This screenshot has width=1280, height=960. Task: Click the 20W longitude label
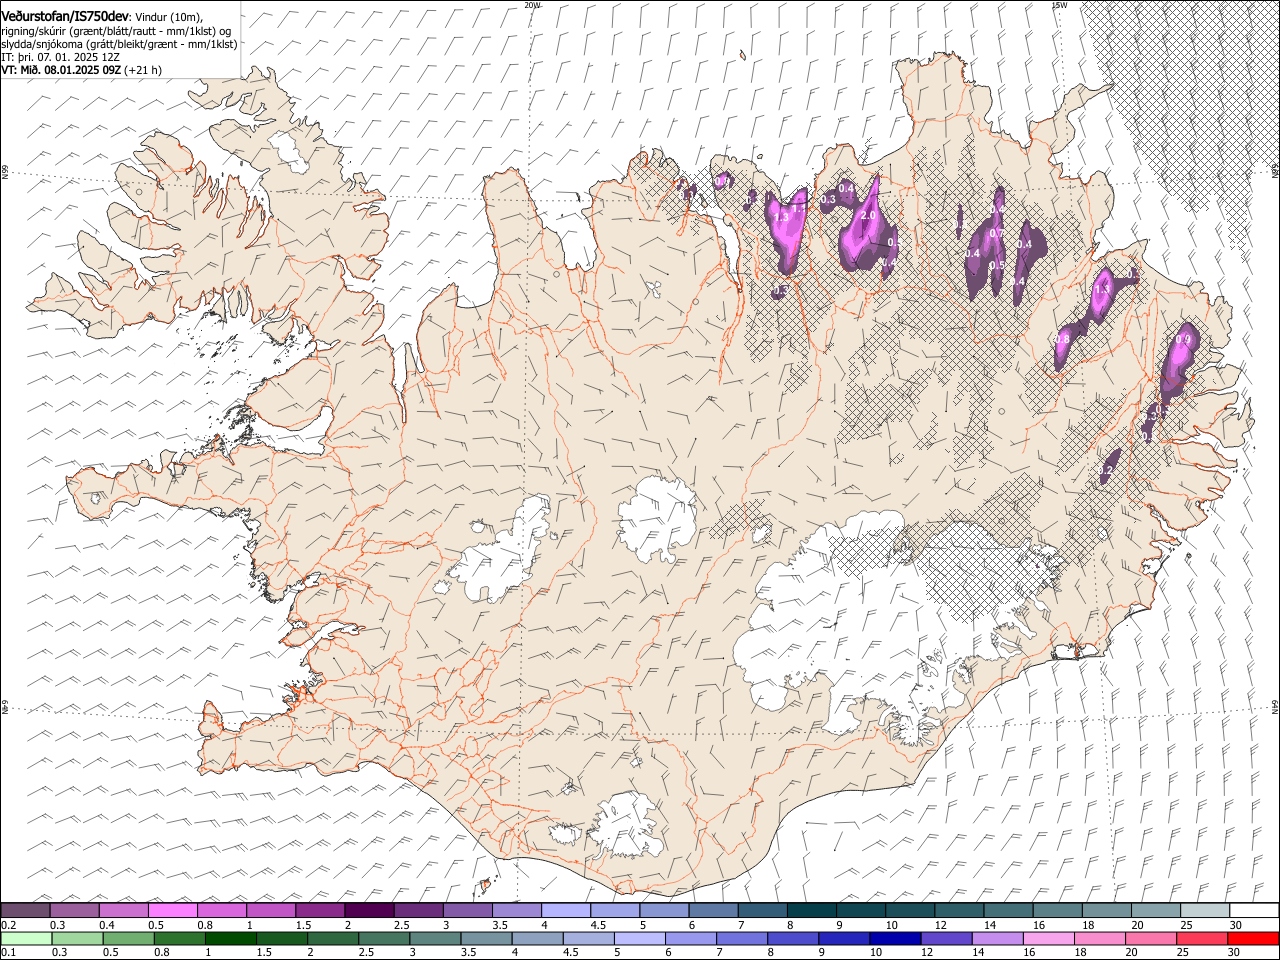532,5
